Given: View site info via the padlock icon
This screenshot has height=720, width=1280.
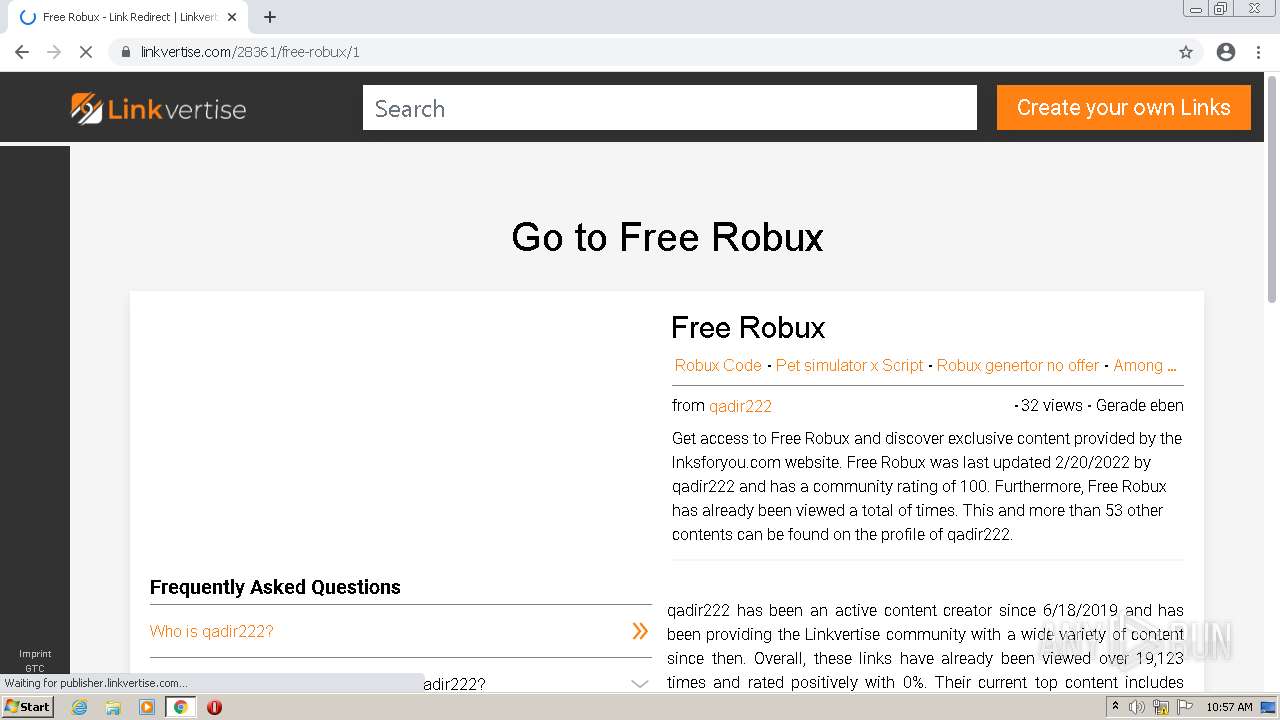Looking at the screenshot, I should (126, 52).
